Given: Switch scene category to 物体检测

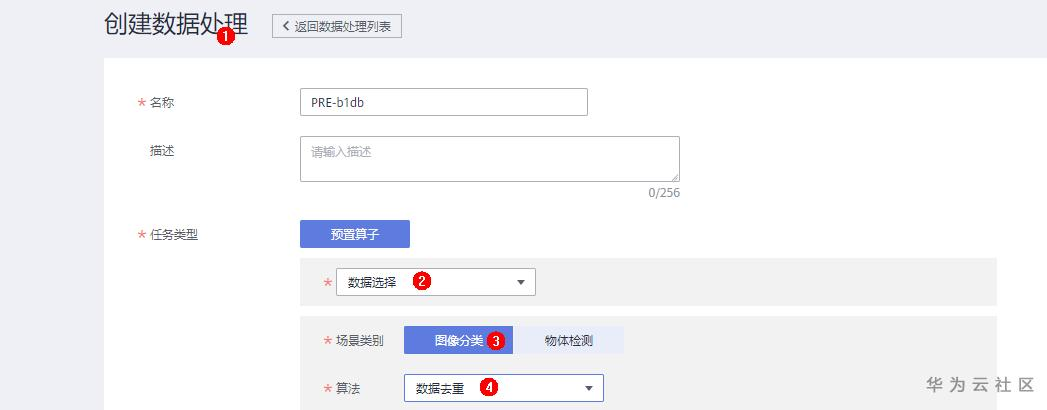Looking at the screenshot, I should [x=568, y=340].
